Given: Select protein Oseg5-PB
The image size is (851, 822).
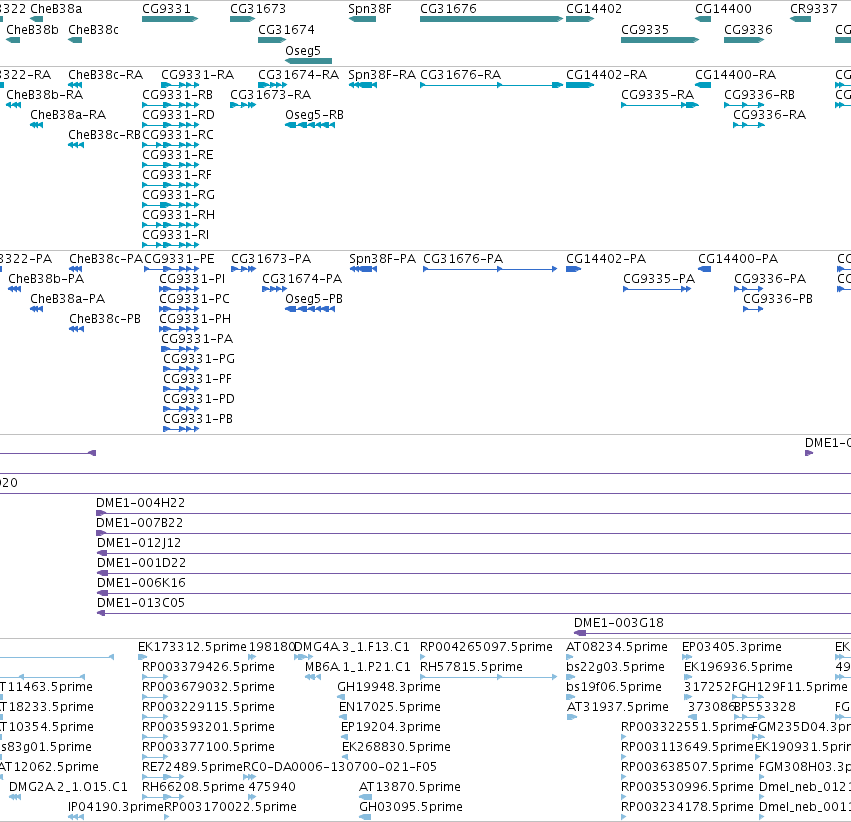Looking at the screenshot, I should tap(314, 298).
